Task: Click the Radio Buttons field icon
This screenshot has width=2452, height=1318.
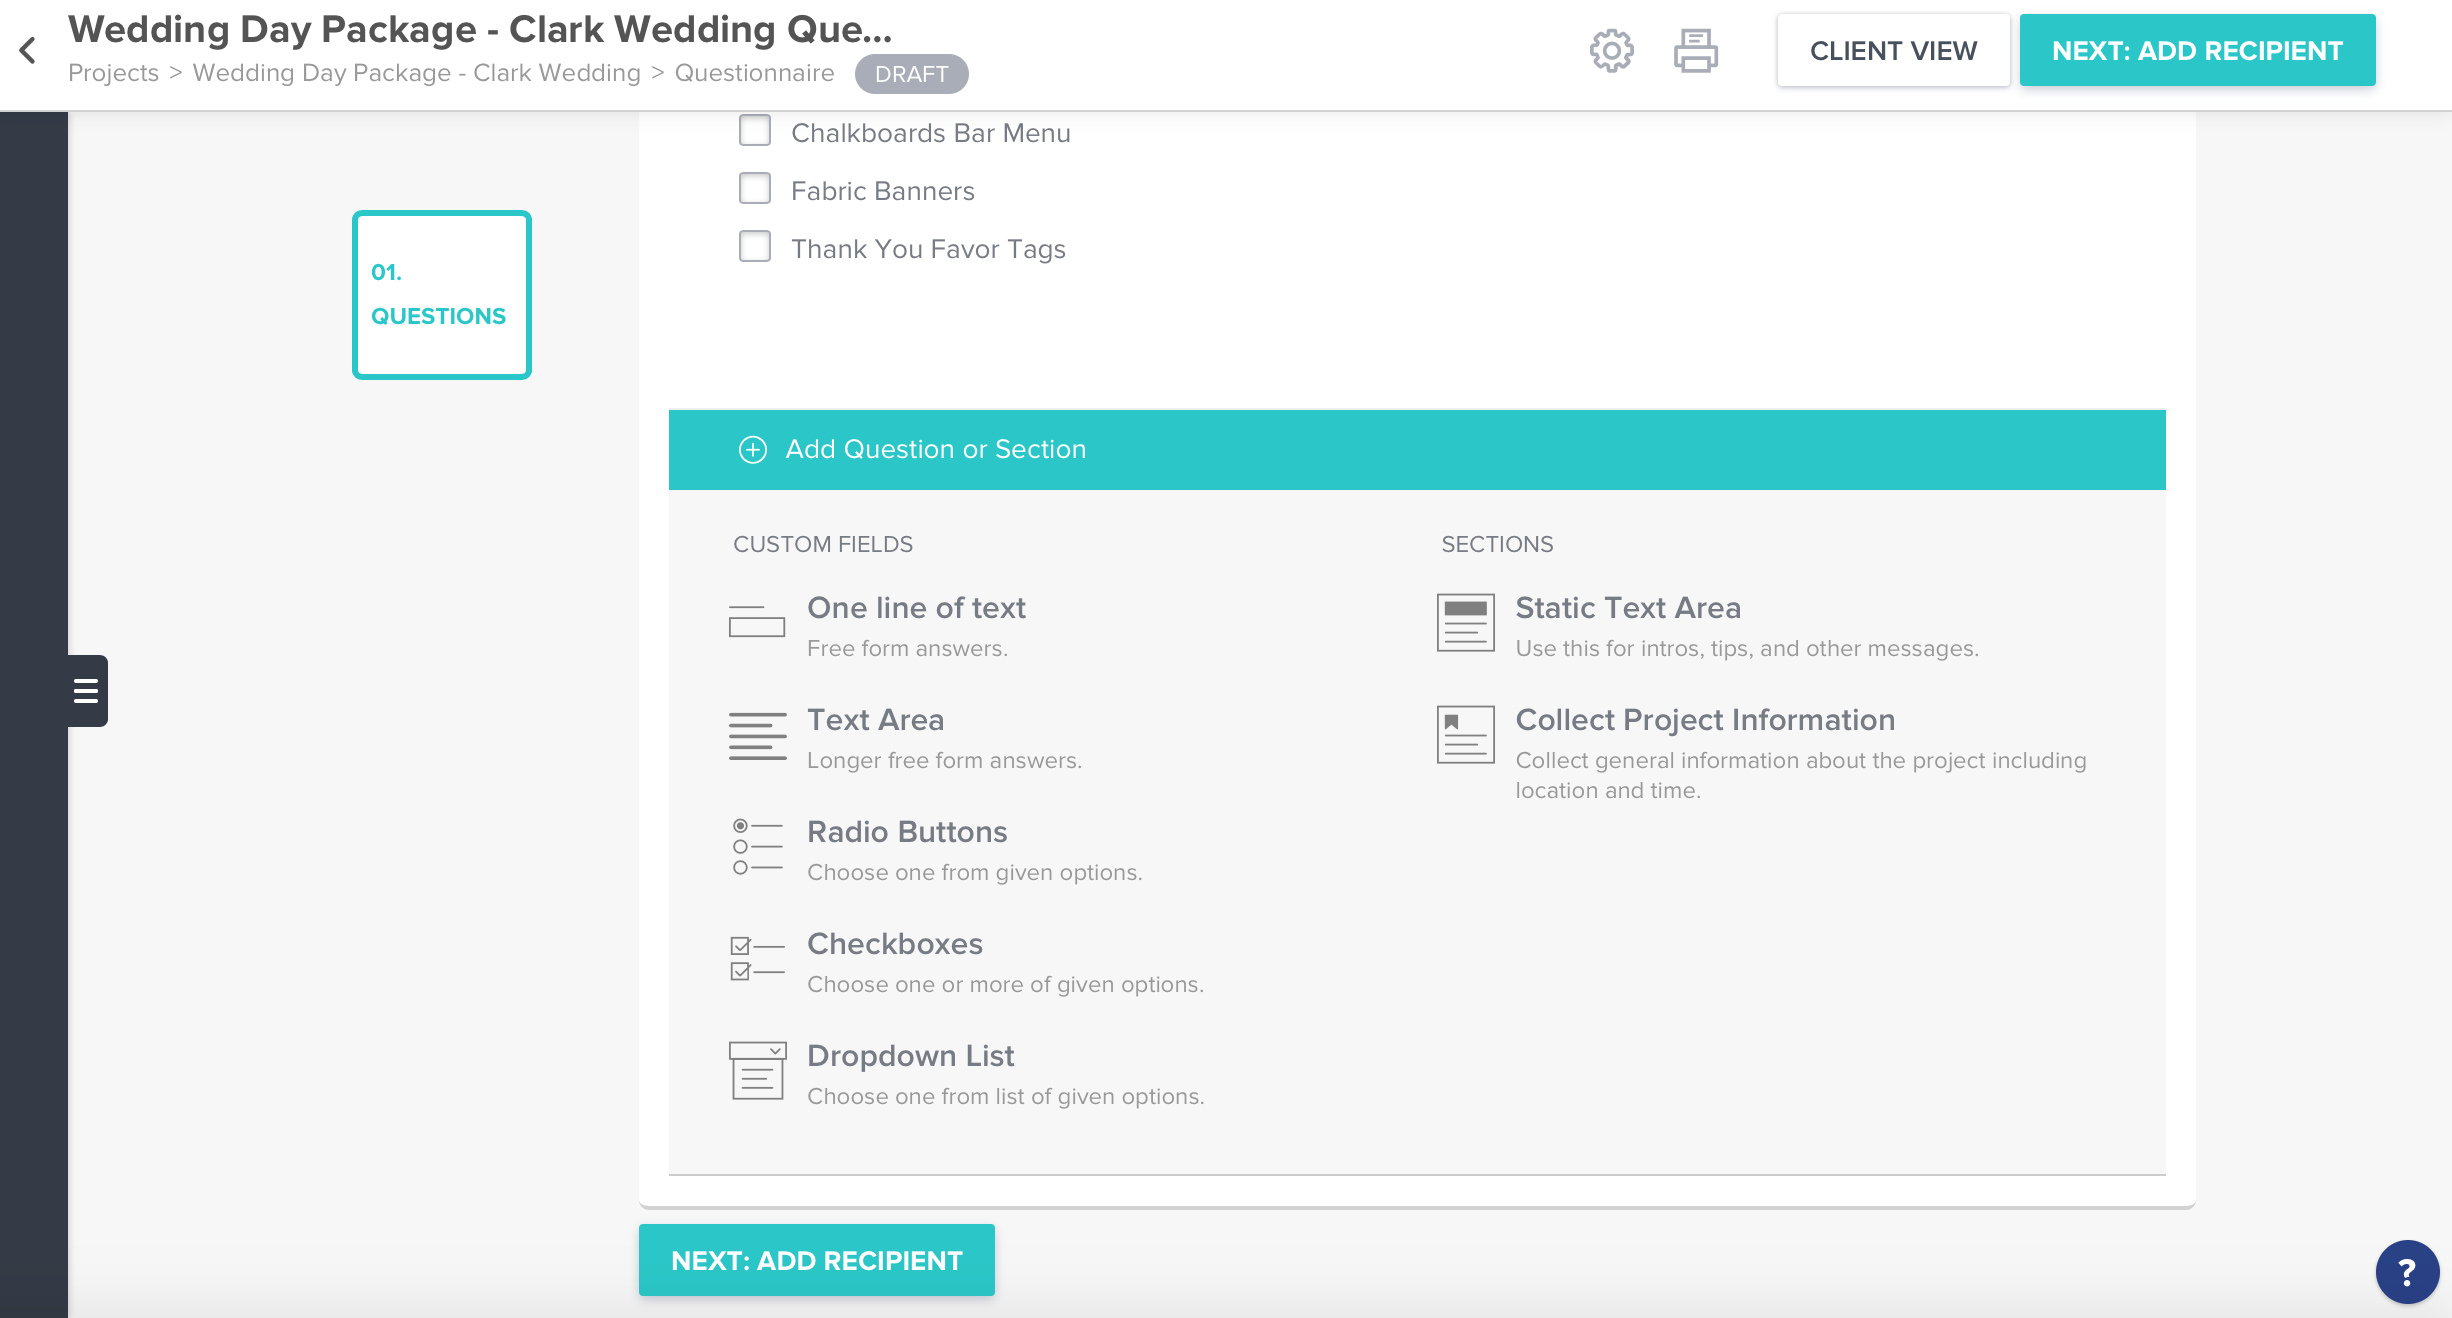Action: [x=757, y=847]
